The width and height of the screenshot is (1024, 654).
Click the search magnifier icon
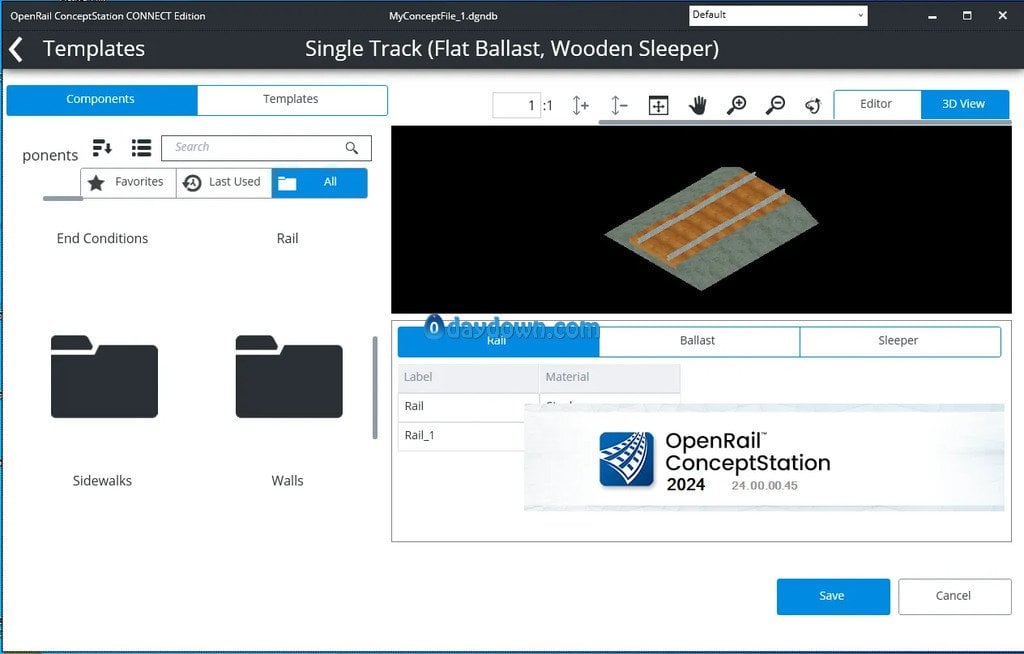click(351, 148)
